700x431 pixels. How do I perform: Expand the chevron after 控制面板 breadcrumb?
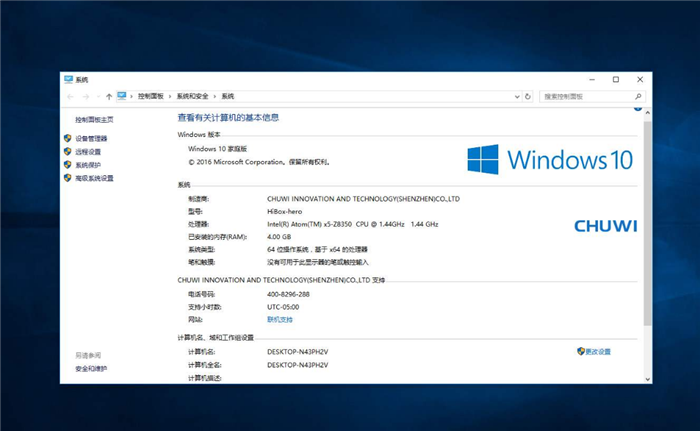170,96
